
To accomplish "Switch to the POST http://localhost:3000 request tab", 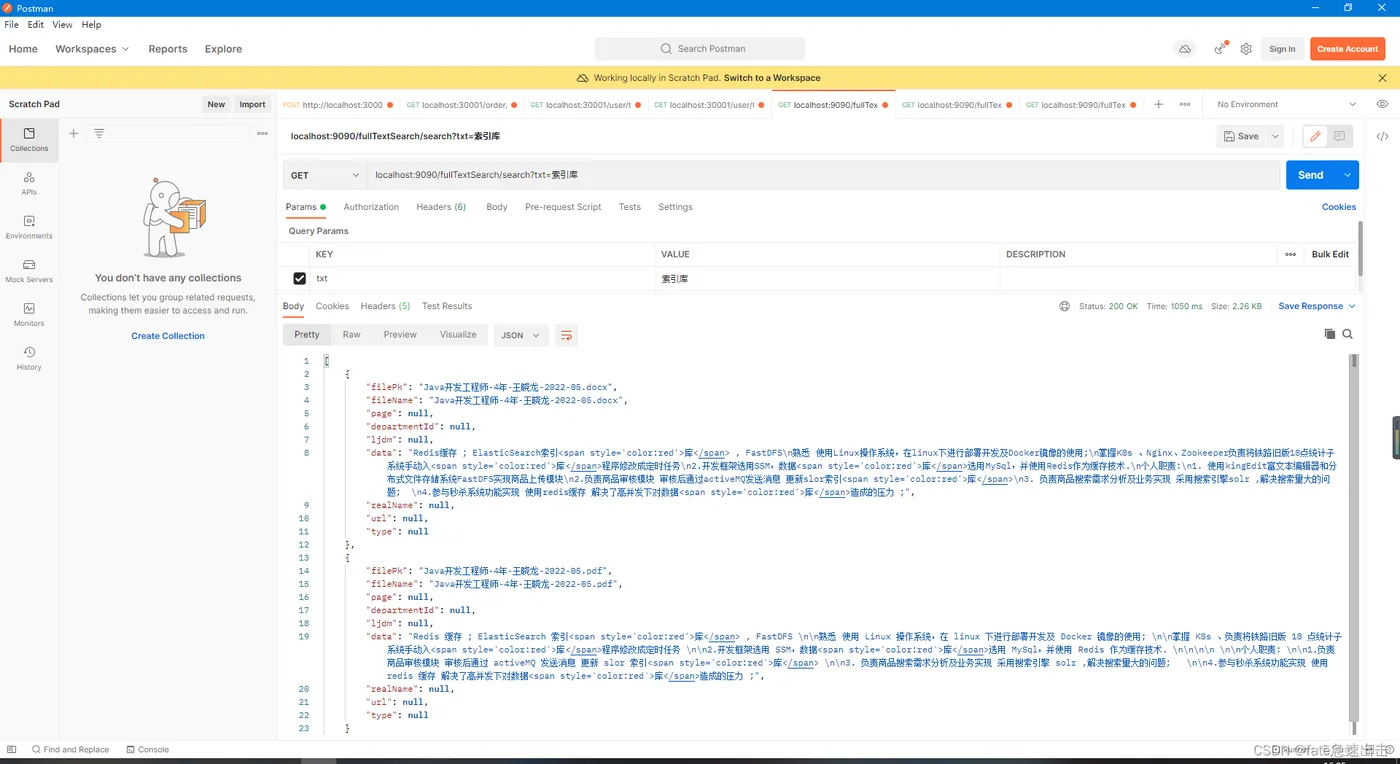I will click(x=338, y=104).
